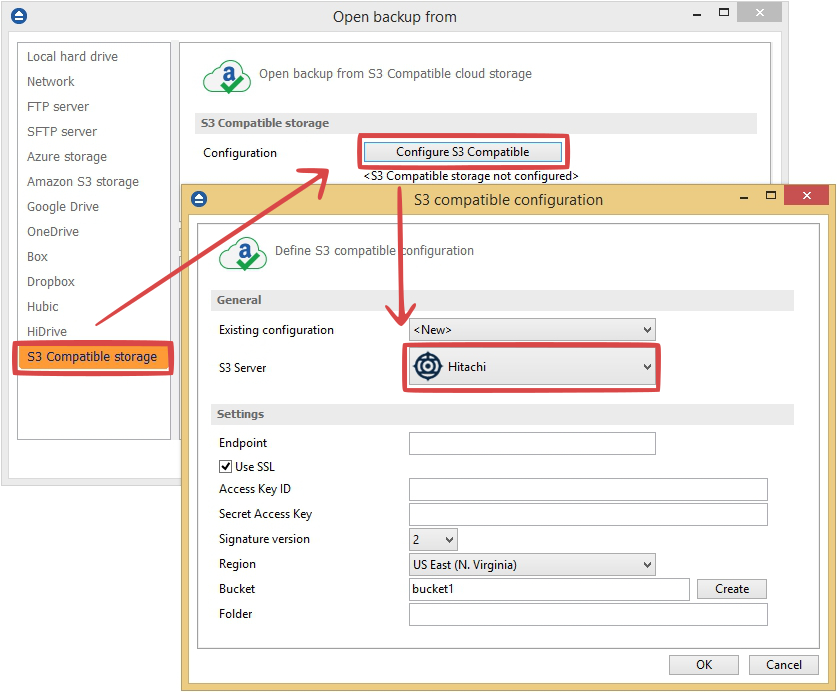Choose OneDrive from the source list
The height and width of the screenshot is (692, 837).
click(53, 232)
